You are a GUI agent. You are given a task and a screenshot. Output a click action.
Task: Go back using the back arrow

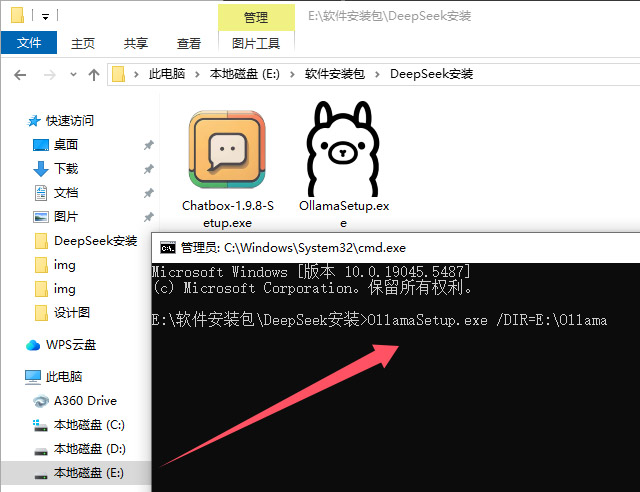pos(20,75)
